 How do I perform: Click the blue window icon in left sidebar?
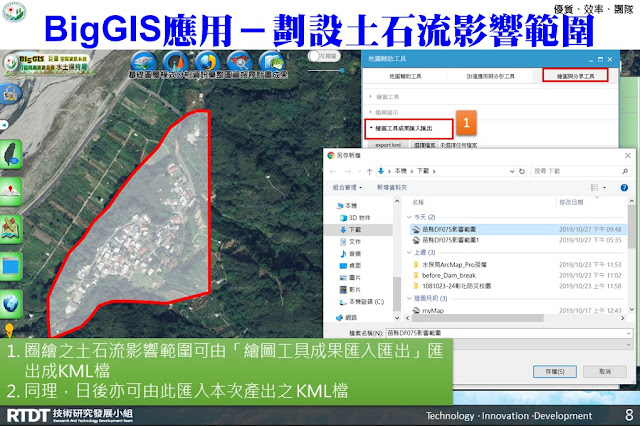11,266
